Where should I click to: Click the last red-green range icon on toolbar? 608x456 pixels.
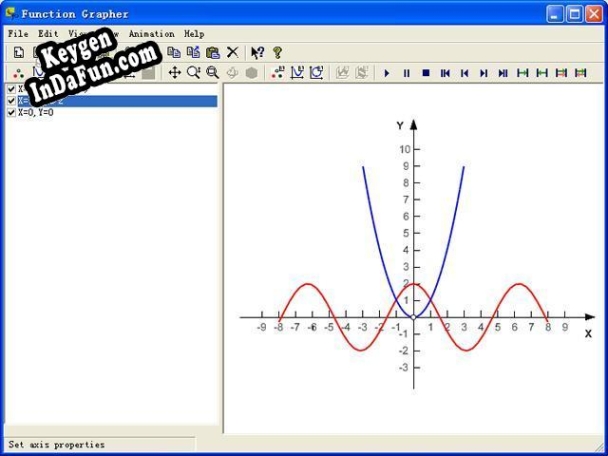[580, 73]
